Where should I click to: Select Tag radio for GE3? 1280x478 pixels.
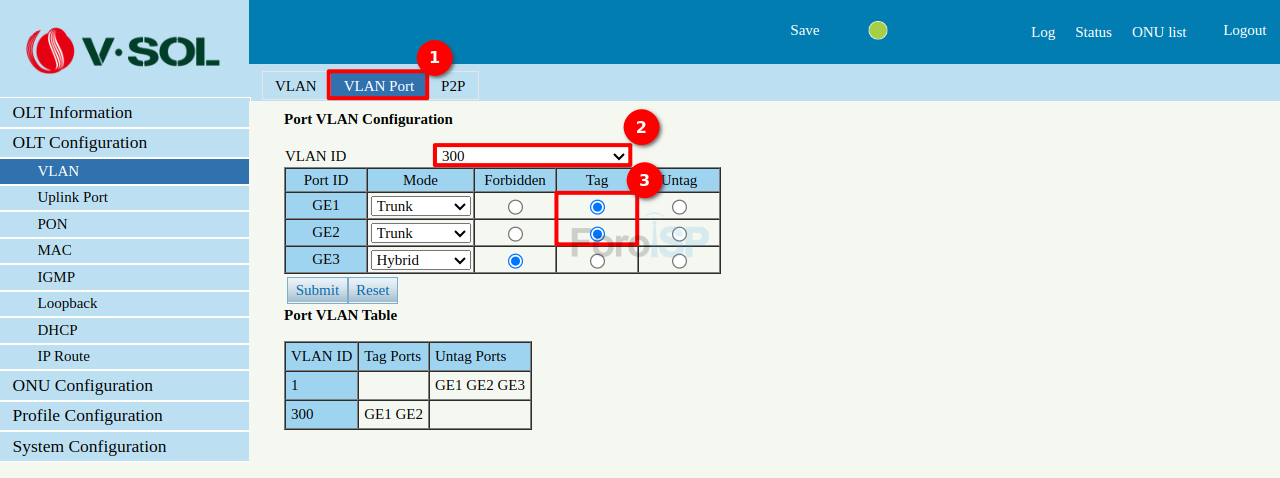pyautogui.click(x=597, y=261)
